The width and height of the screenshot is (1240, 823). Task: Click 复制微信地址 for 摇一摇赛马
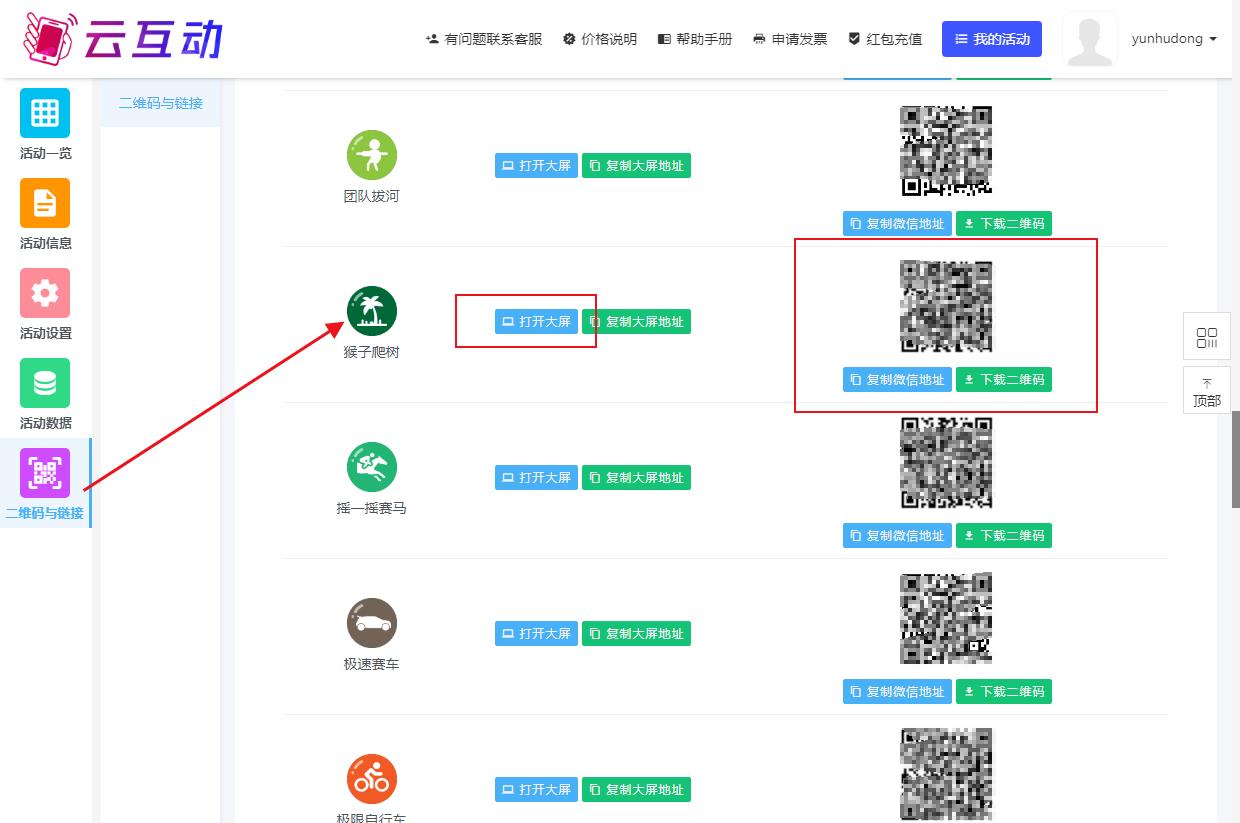point(897,536)
